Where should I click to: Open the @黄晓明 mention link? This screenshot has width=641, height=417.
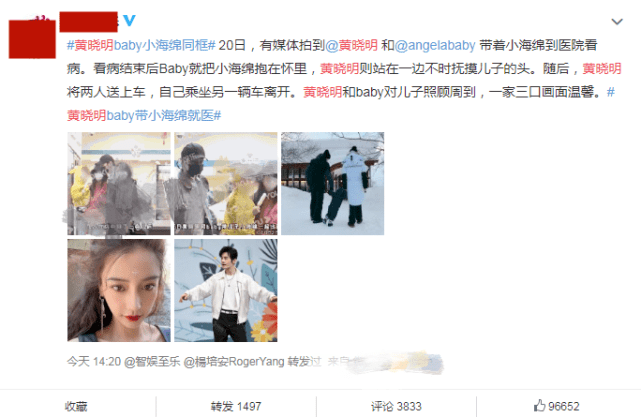point(351,45)
